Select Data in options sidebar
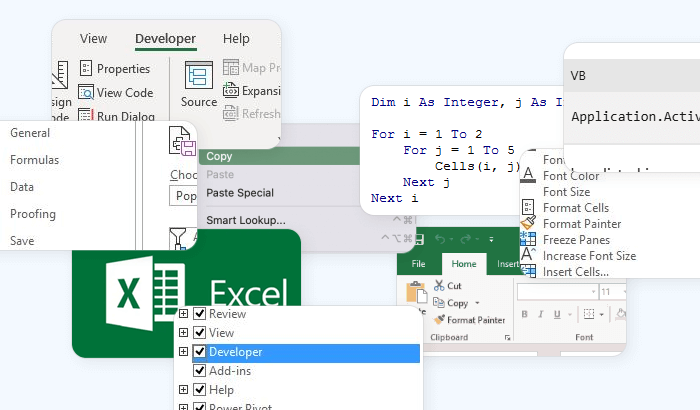The image size is (700, 410). [x=22, y=187]
